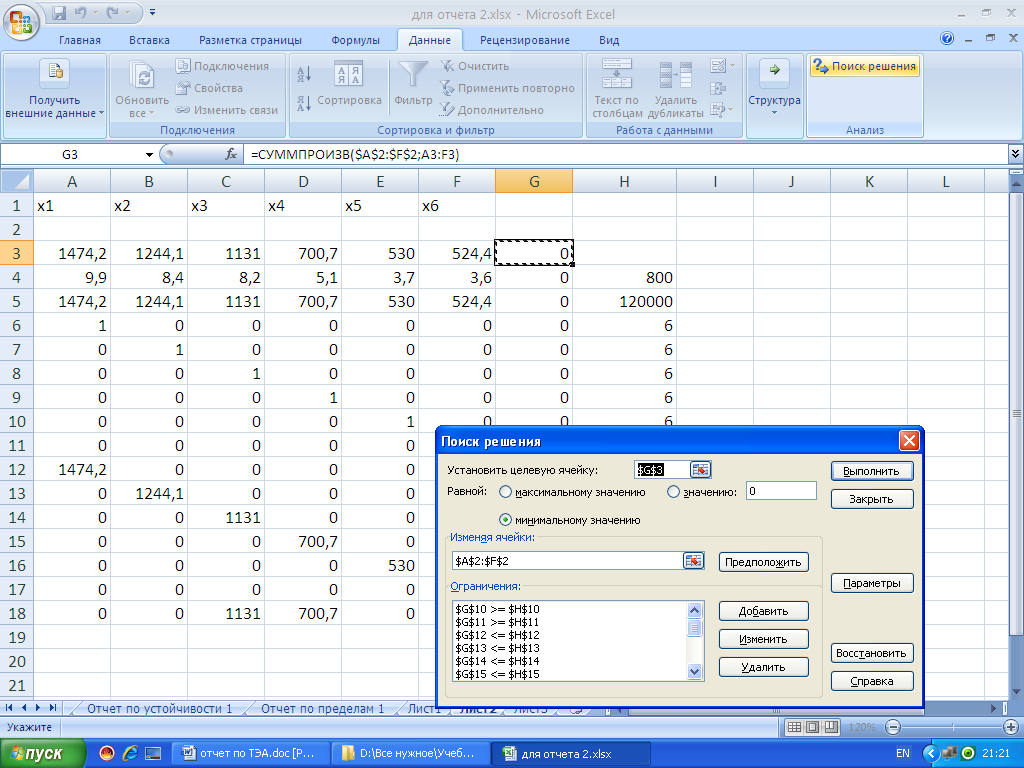Click range picker for changing cells
The height and width of the screenshot is (768, 1024).
[694, 561]
